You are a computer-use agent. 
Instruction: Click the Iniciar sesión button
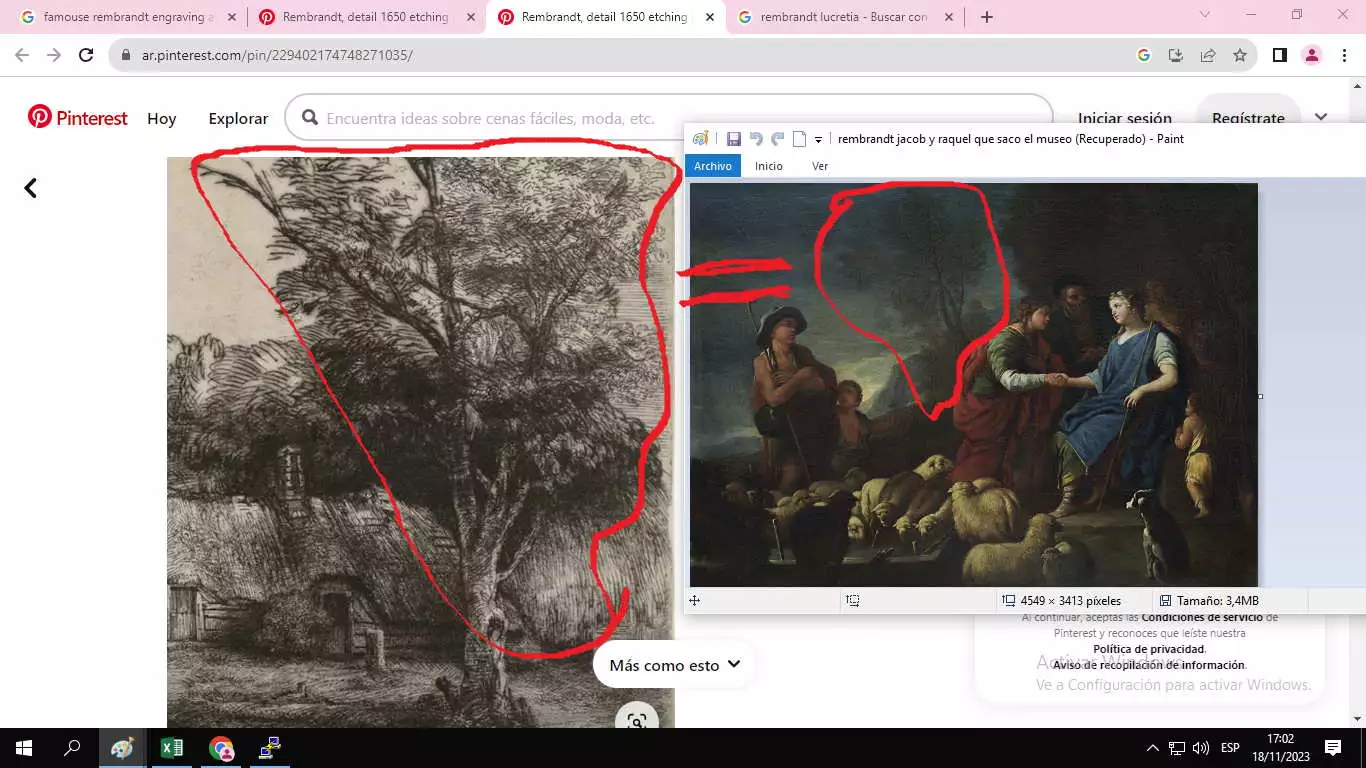1124,118
